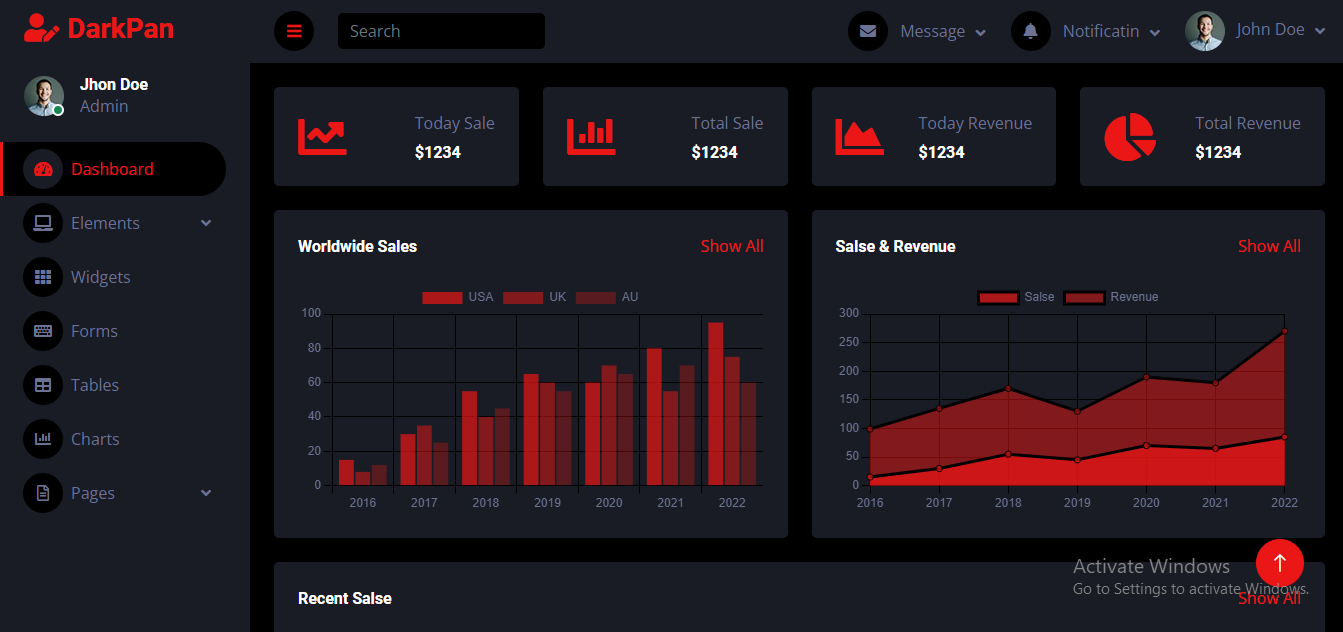Click the bell notification icon
The height and width of the screenshot is (632, 1343).
(1031, 31)
